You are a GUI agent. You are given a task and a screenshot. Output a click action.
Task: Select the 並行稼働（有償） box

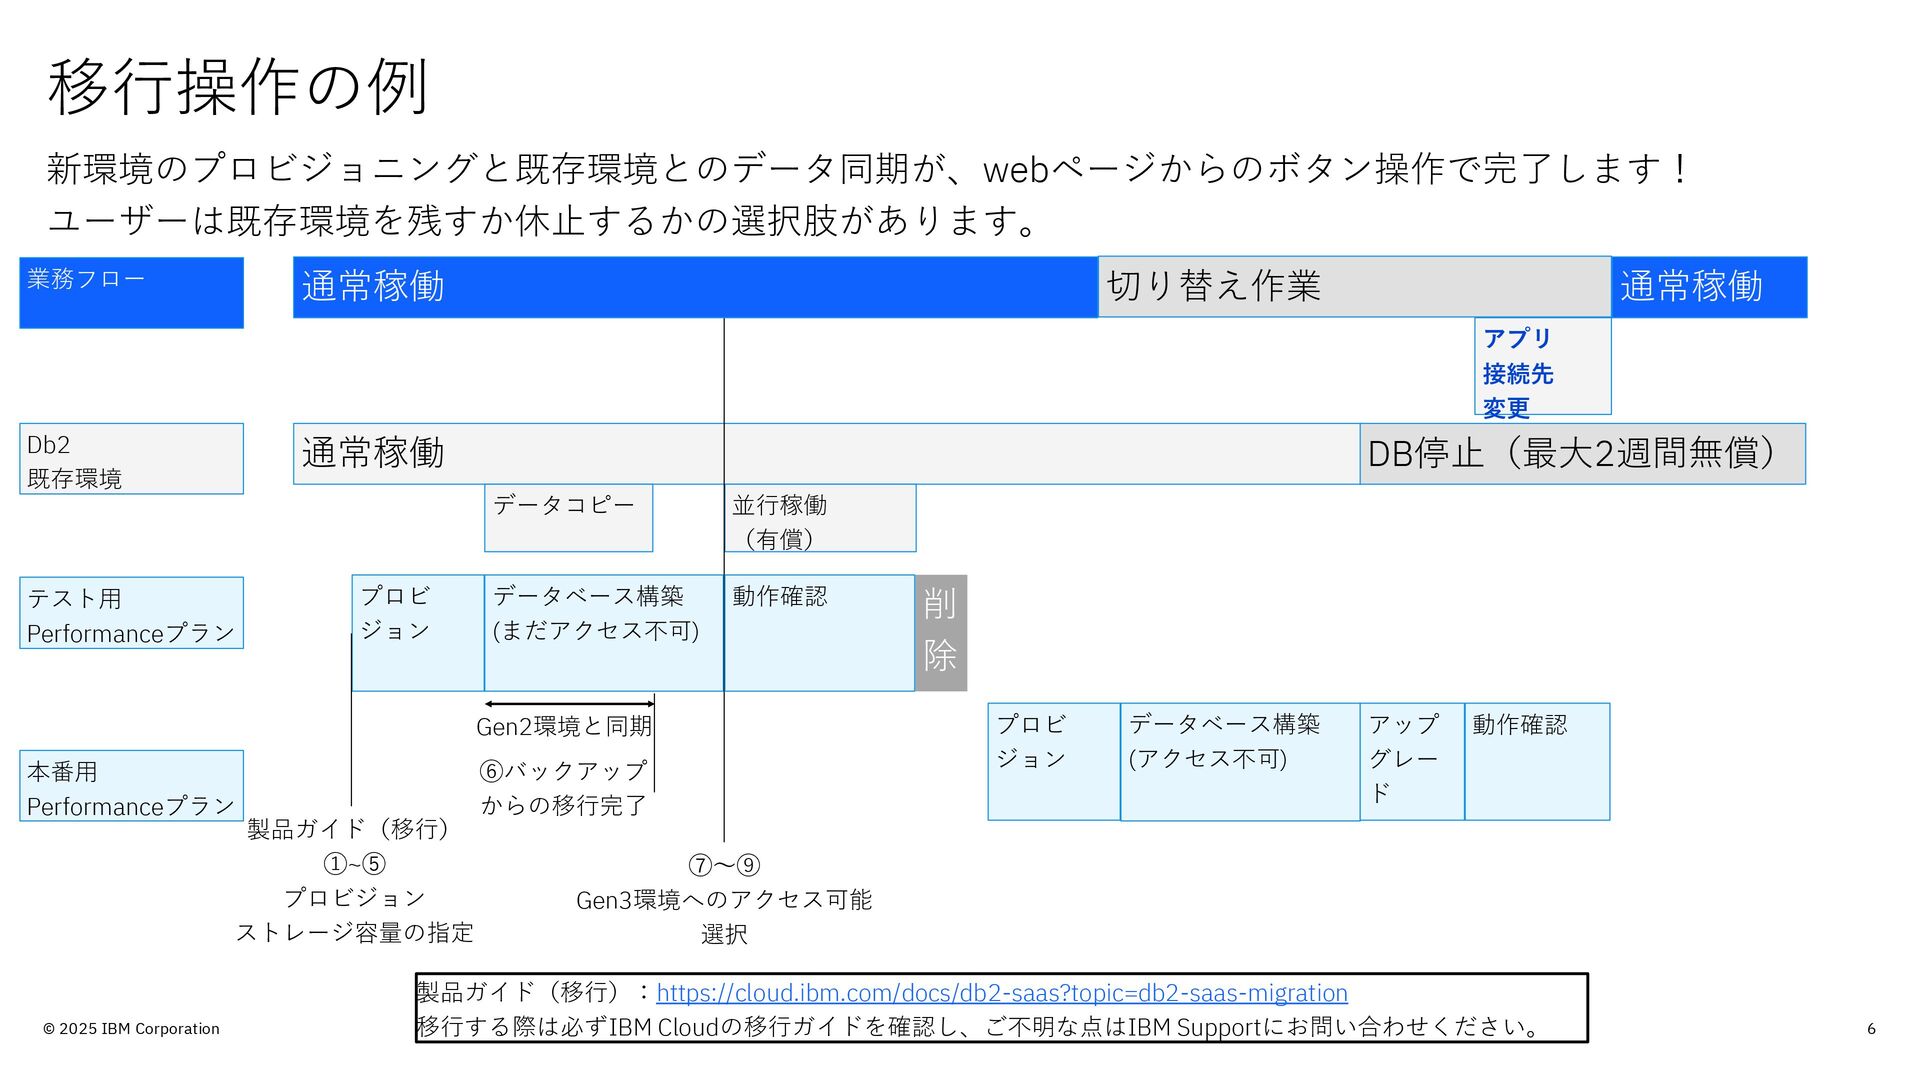point(820,519)
